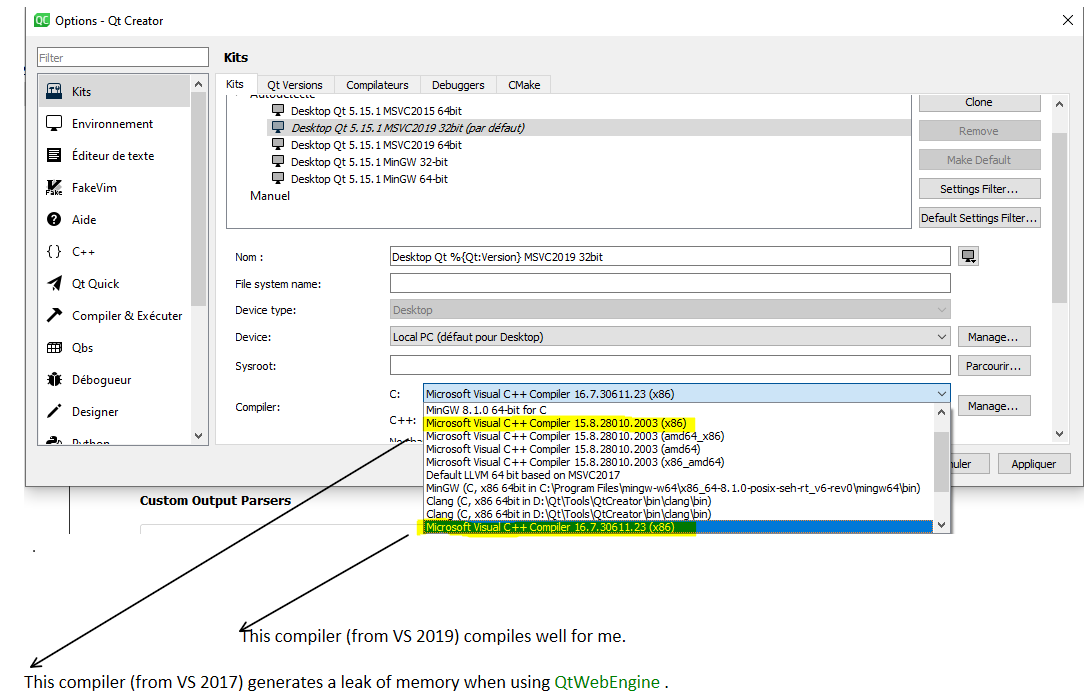Click the kit icon button beside Nom field
The height and width of the screenshot is (692, 1084).
pos(969,256)
